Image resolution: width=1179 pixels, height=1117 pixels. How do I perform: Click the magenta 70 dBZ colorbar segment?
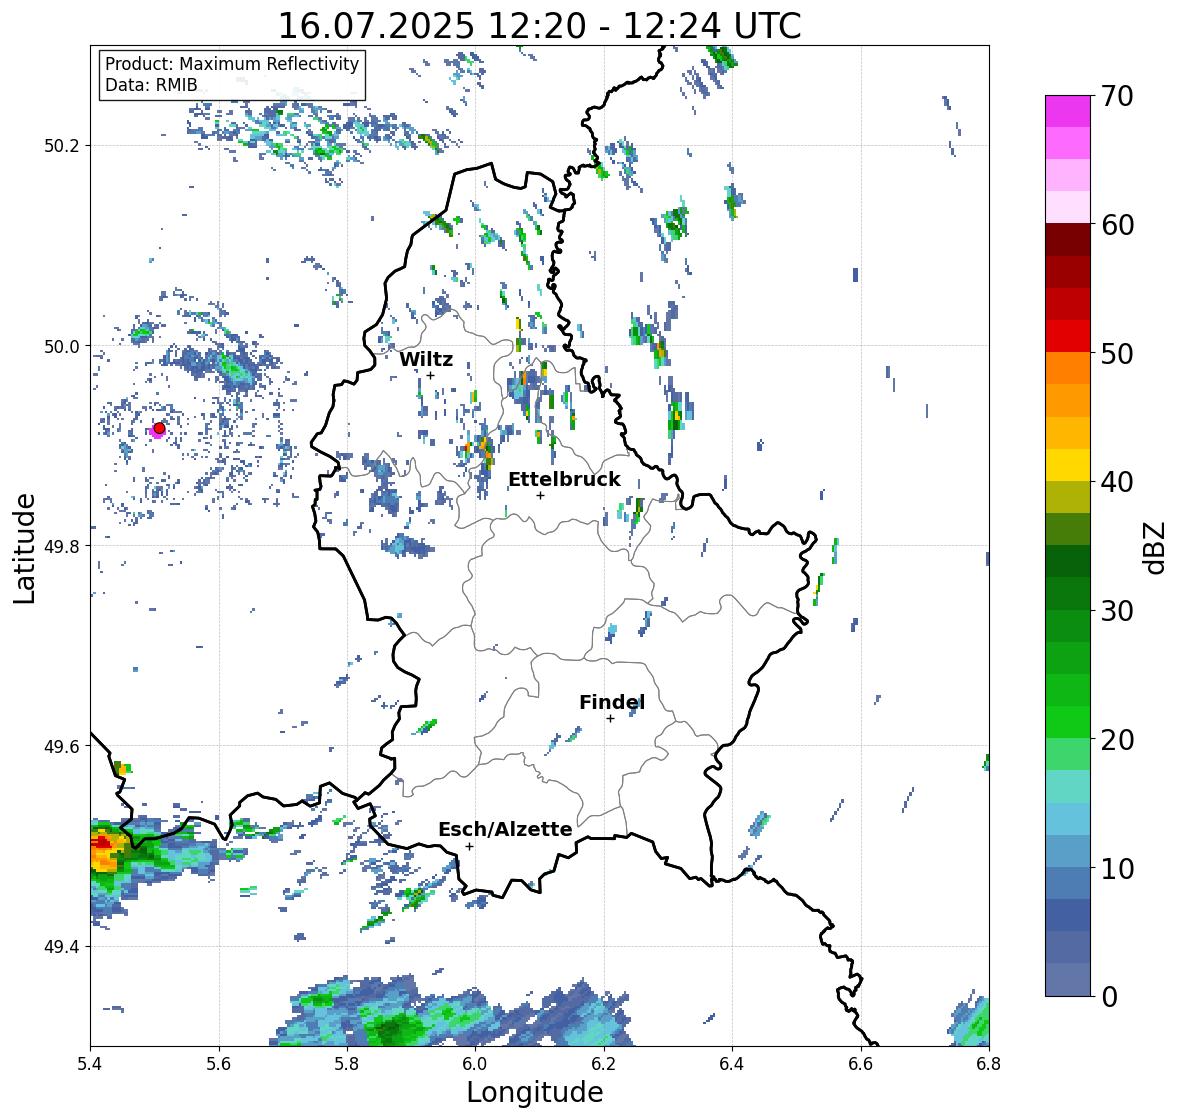1068,111
